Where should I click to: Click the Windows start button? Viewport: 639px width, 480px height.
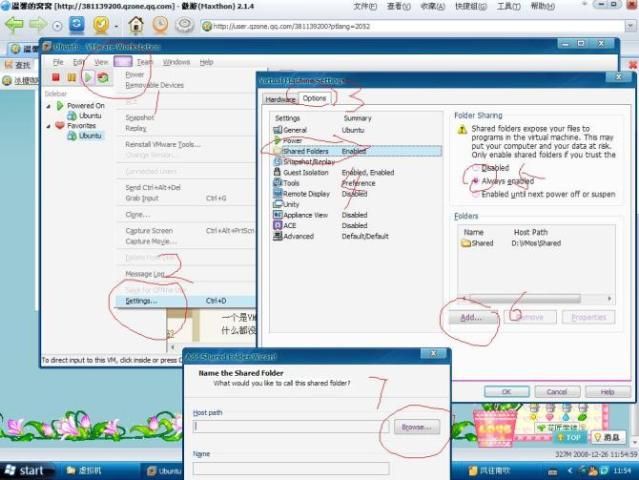tap(25, 471)
